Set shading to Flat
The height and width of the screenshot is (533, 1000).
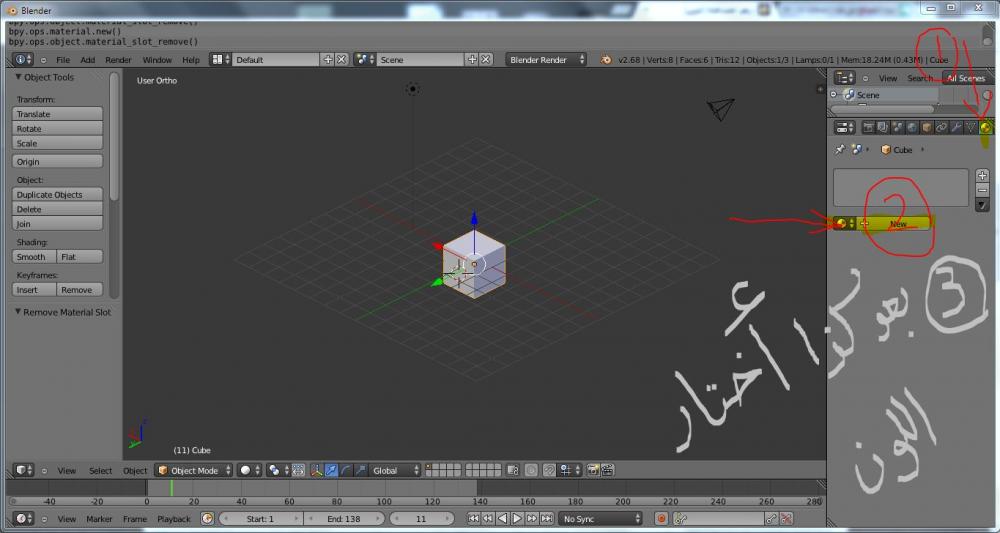coord(80,257)
